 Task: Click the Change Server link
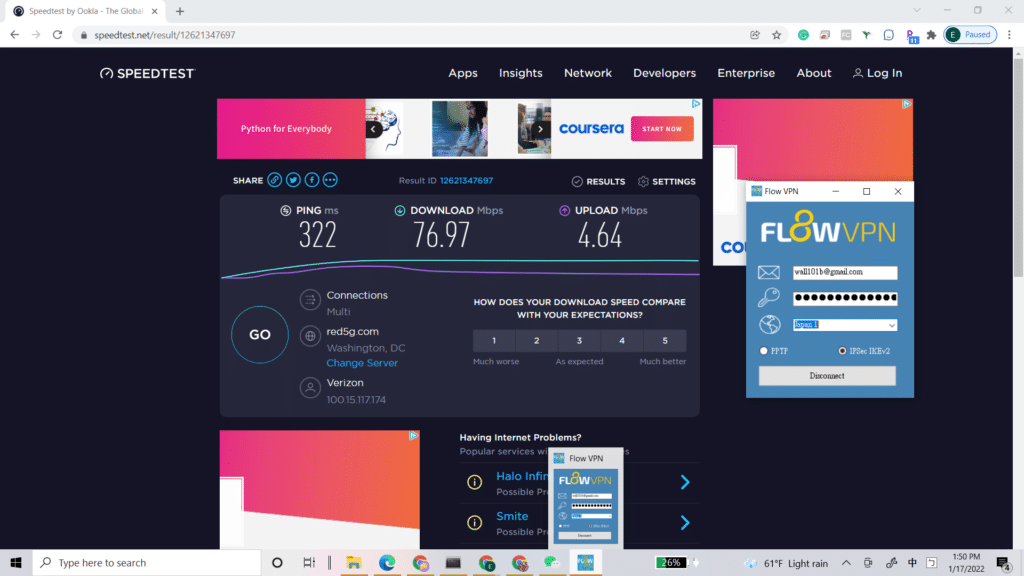tap(362, 363)
